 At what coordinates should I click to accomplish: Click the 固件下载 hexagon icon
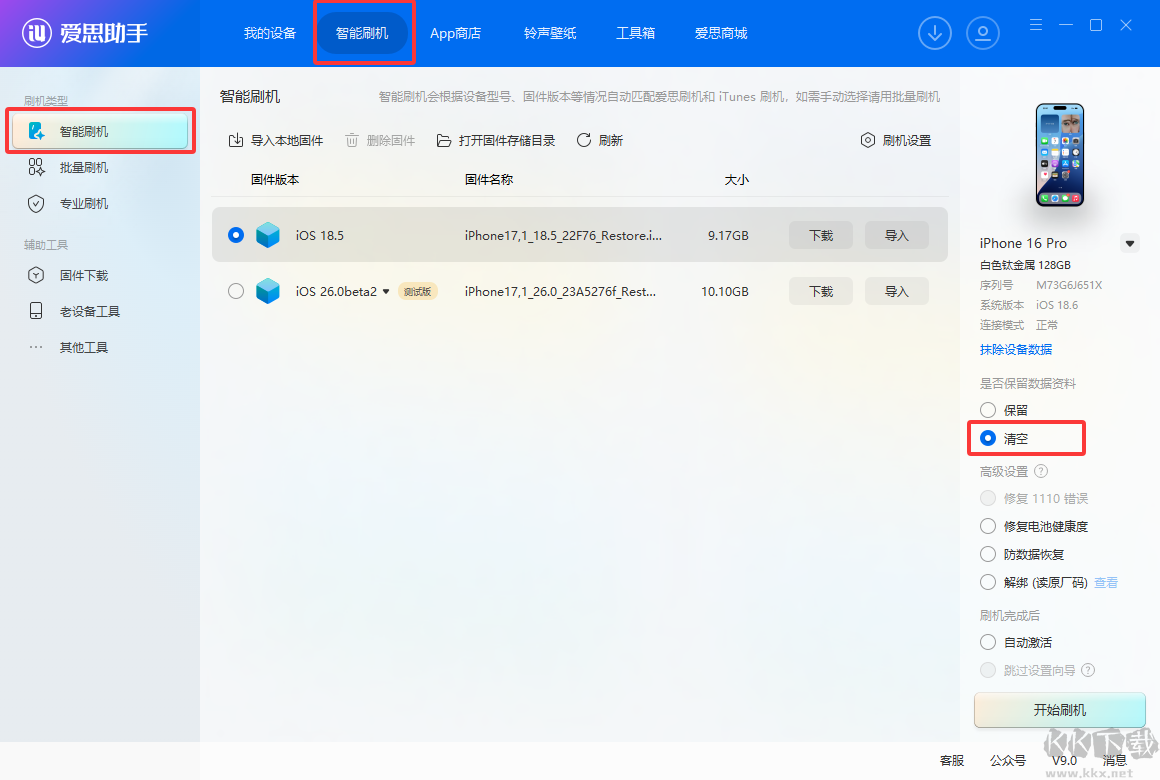(36, 275)
